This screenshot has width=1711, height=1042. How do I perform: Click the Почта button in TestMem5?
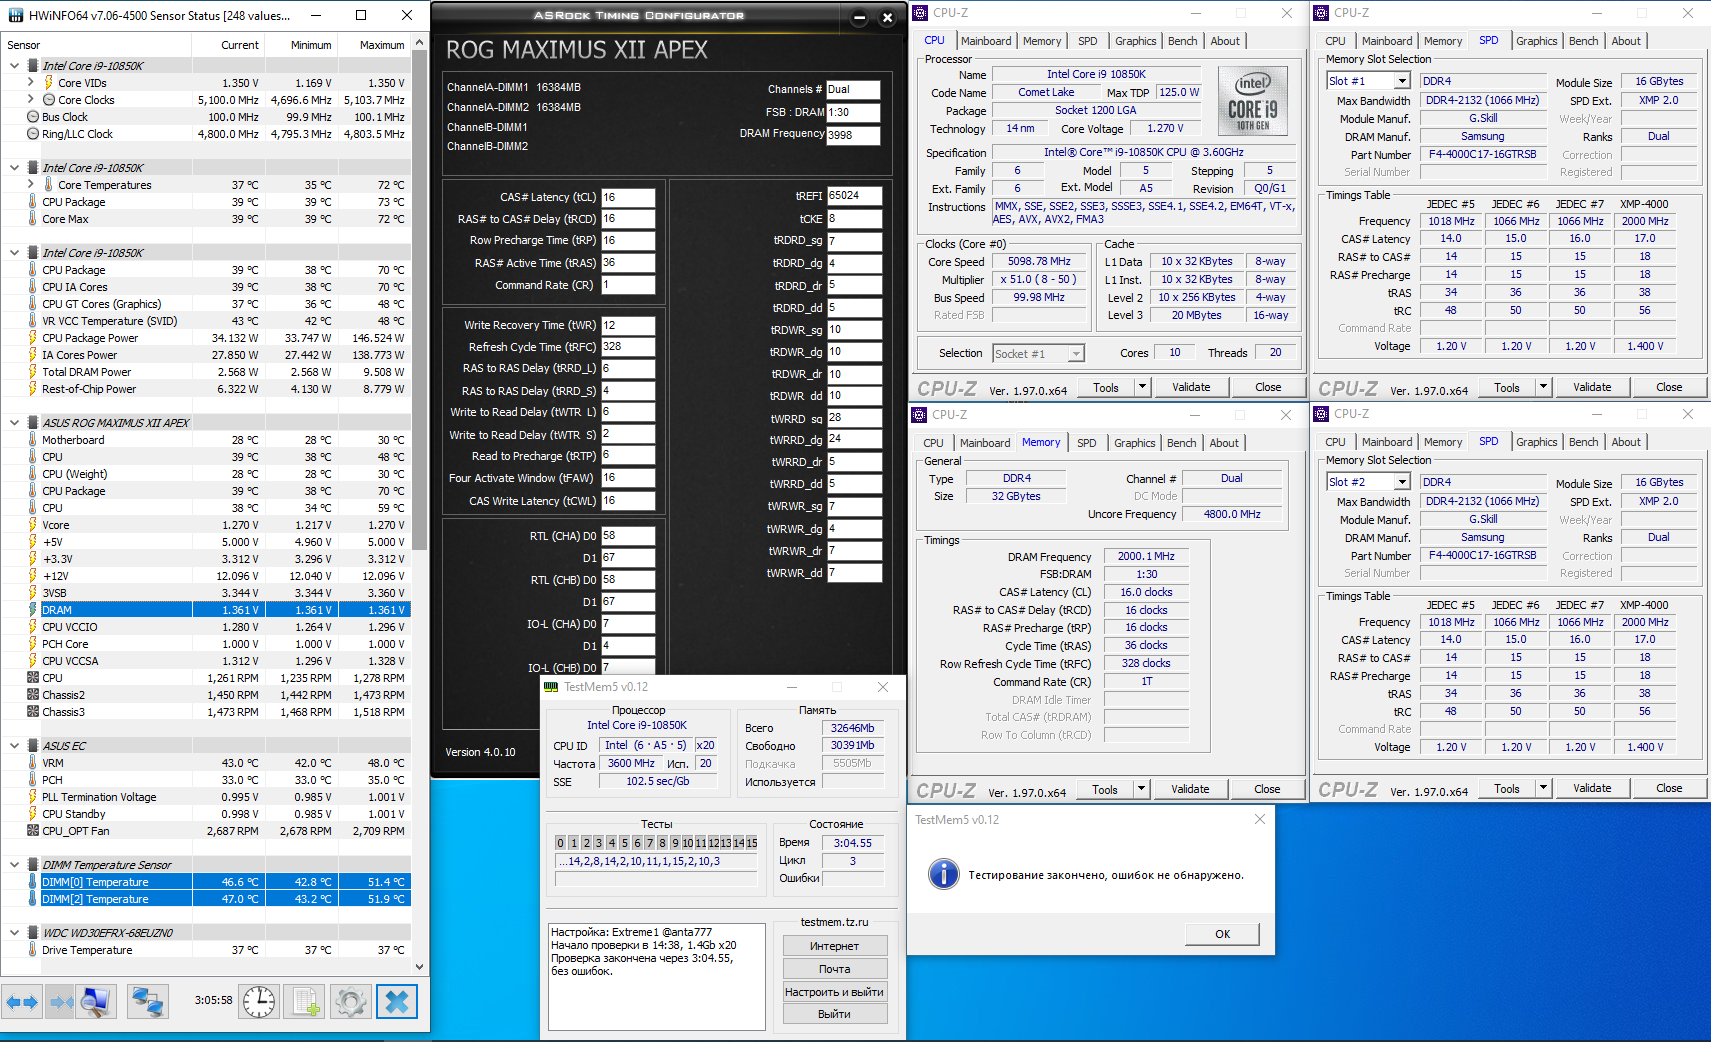pyautogui.click(x=834, y=969)
